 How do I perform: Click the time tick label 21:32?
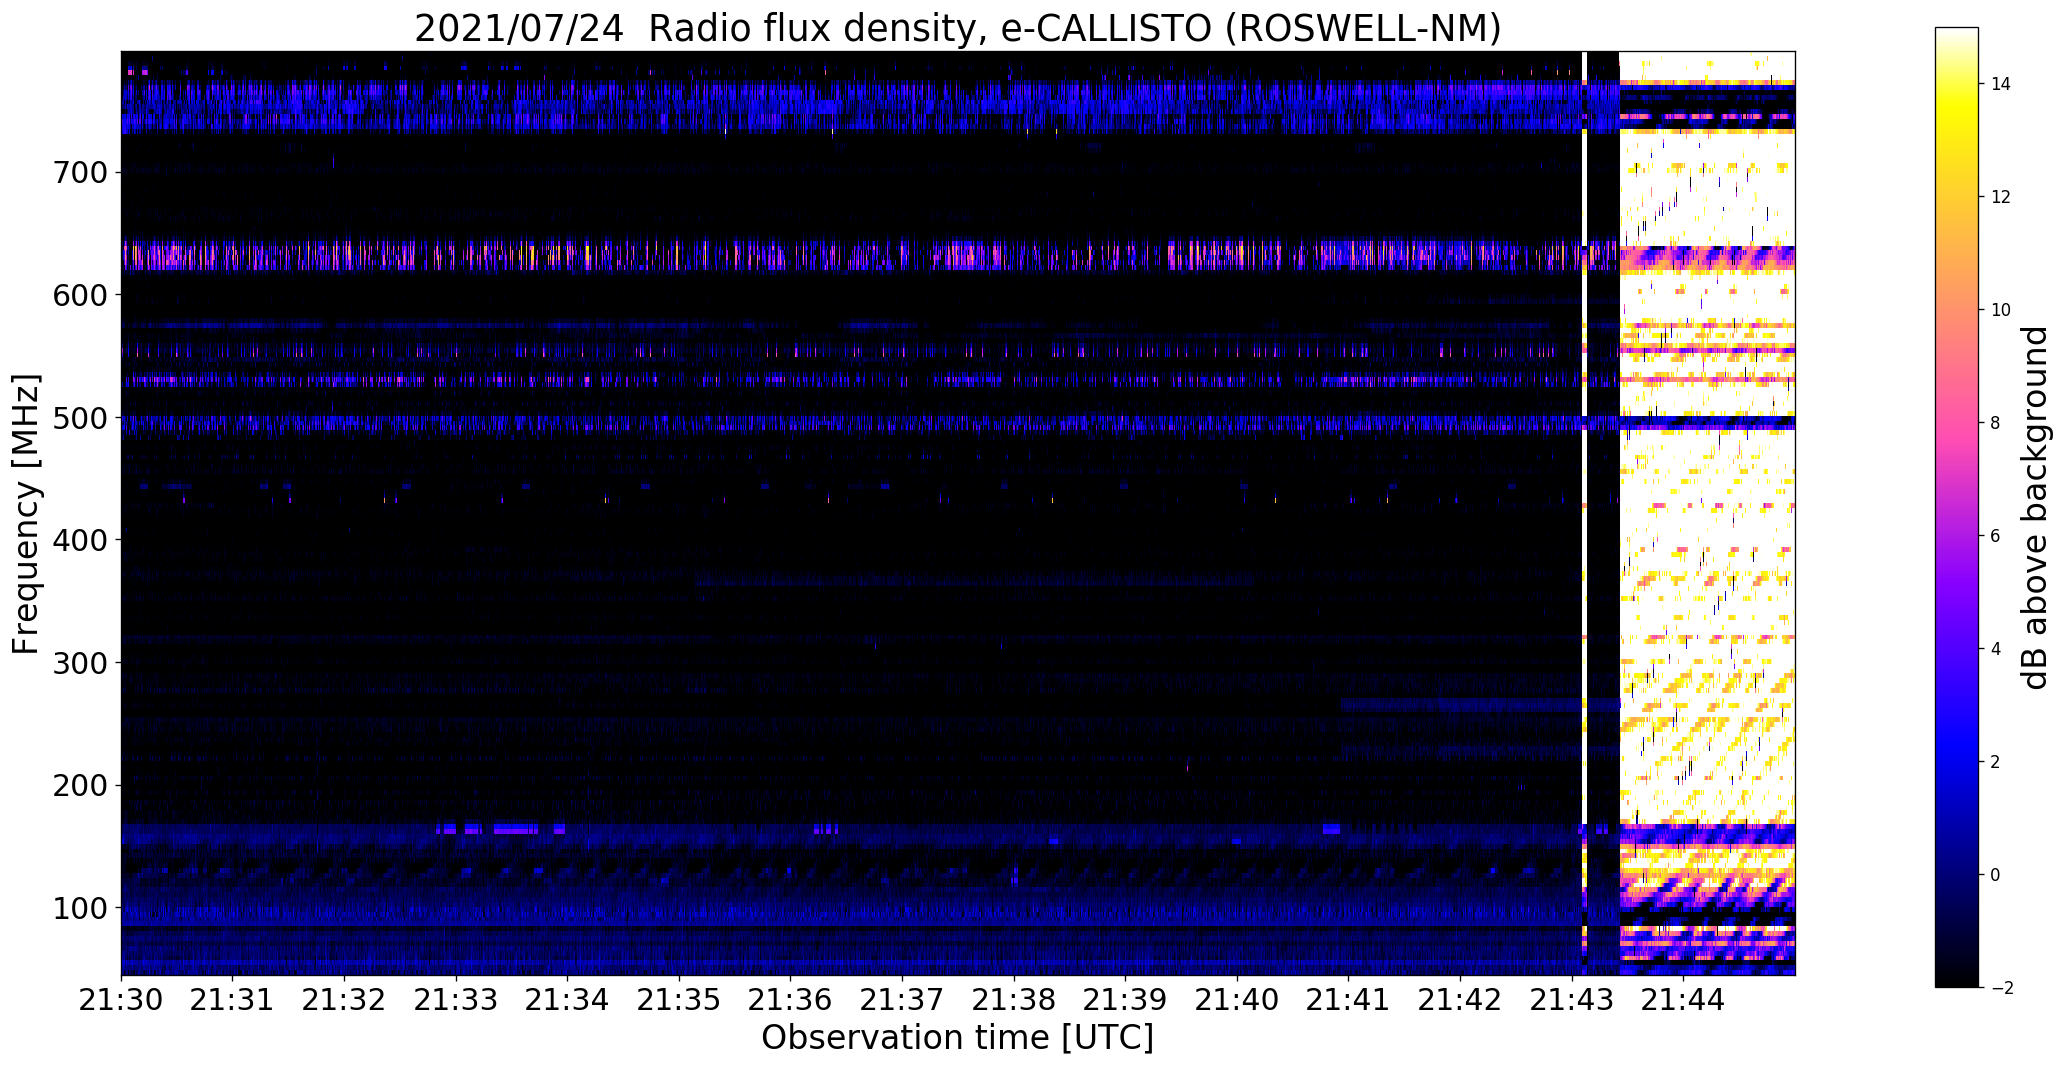tap(344, 998)
